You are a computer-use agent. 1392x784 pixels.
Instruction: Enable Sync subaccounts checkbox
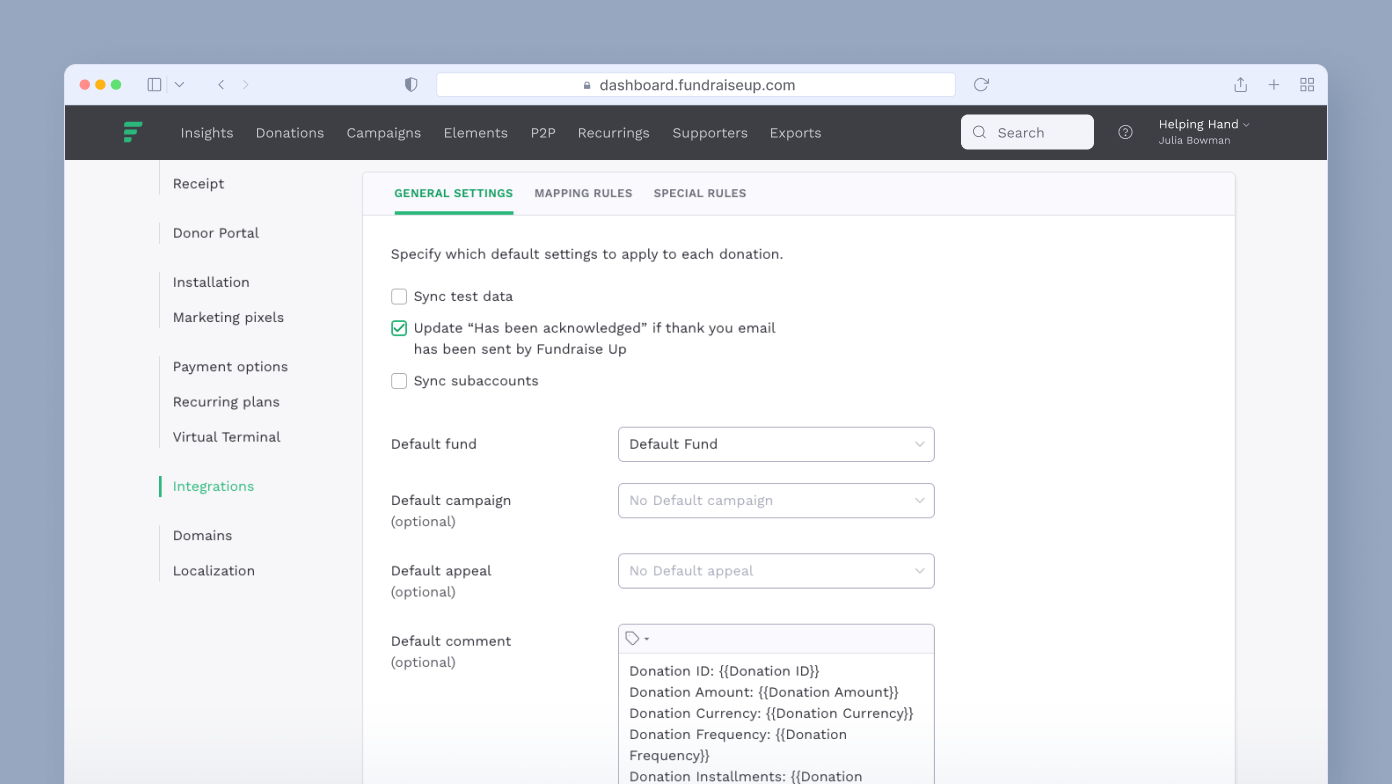click(399, 381)
